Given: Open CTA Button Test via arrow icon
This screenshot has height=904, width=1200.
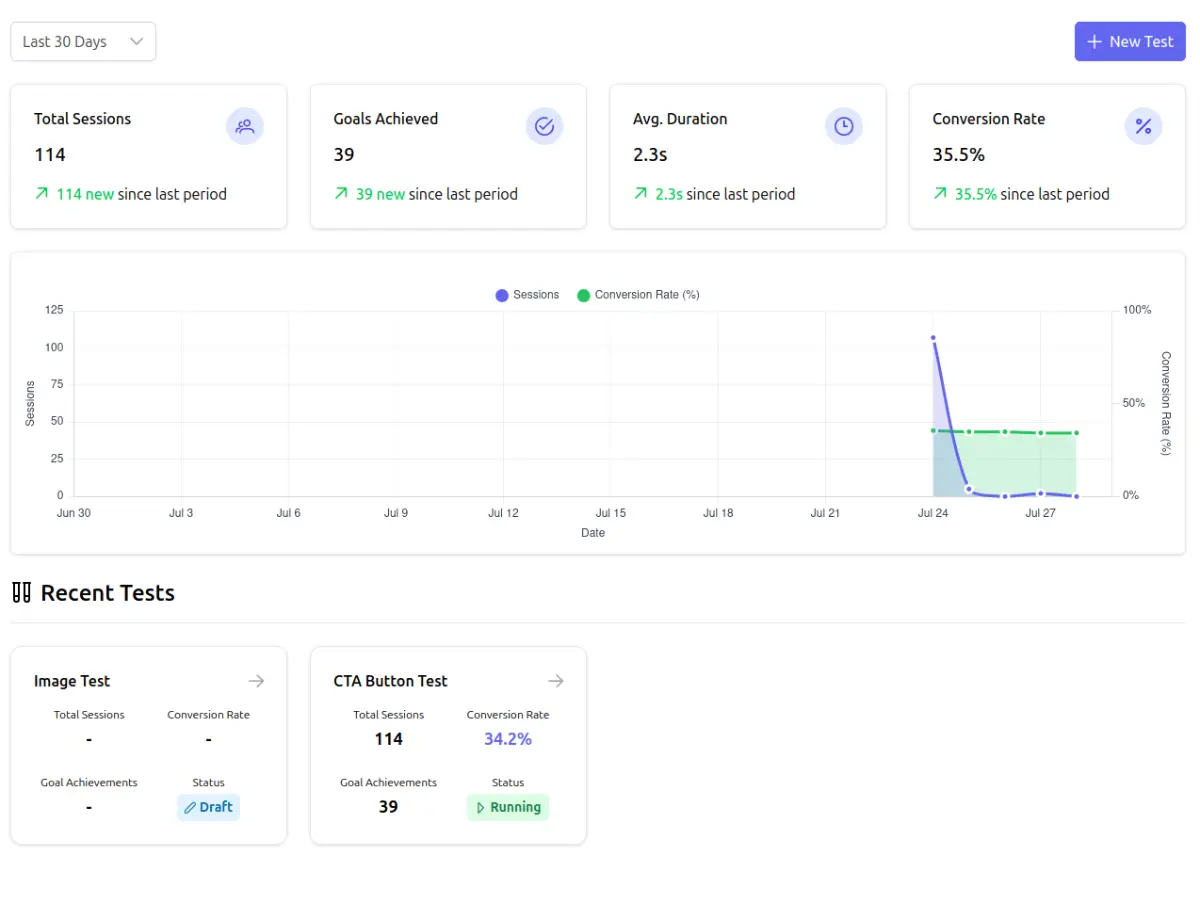Looking at the screenshot, I should (x=556, y=681).
